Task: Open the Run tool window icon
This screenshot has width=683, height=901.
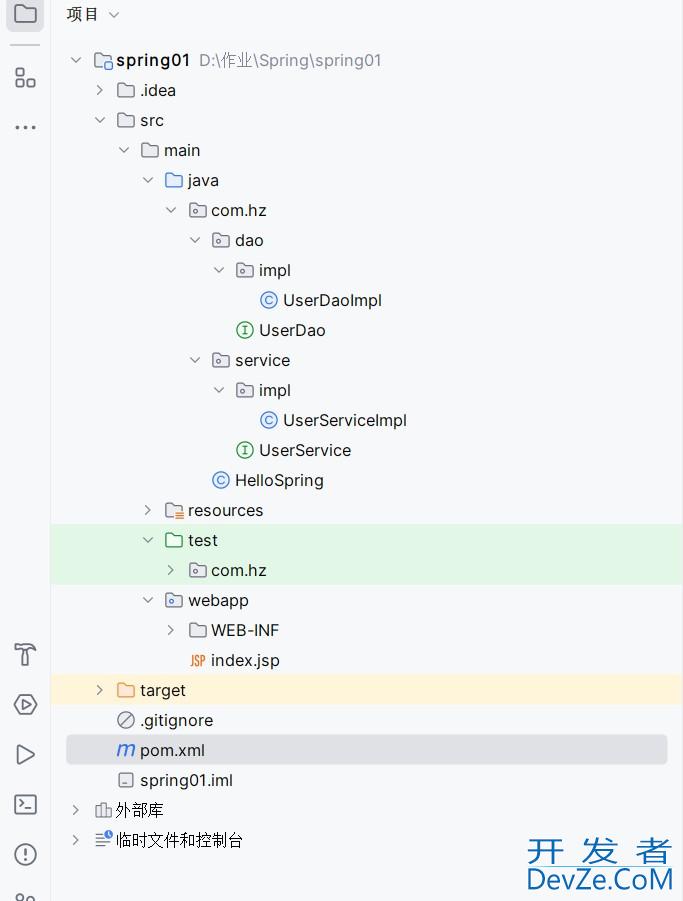Action: pyautogui.click(x=25, y=755)
